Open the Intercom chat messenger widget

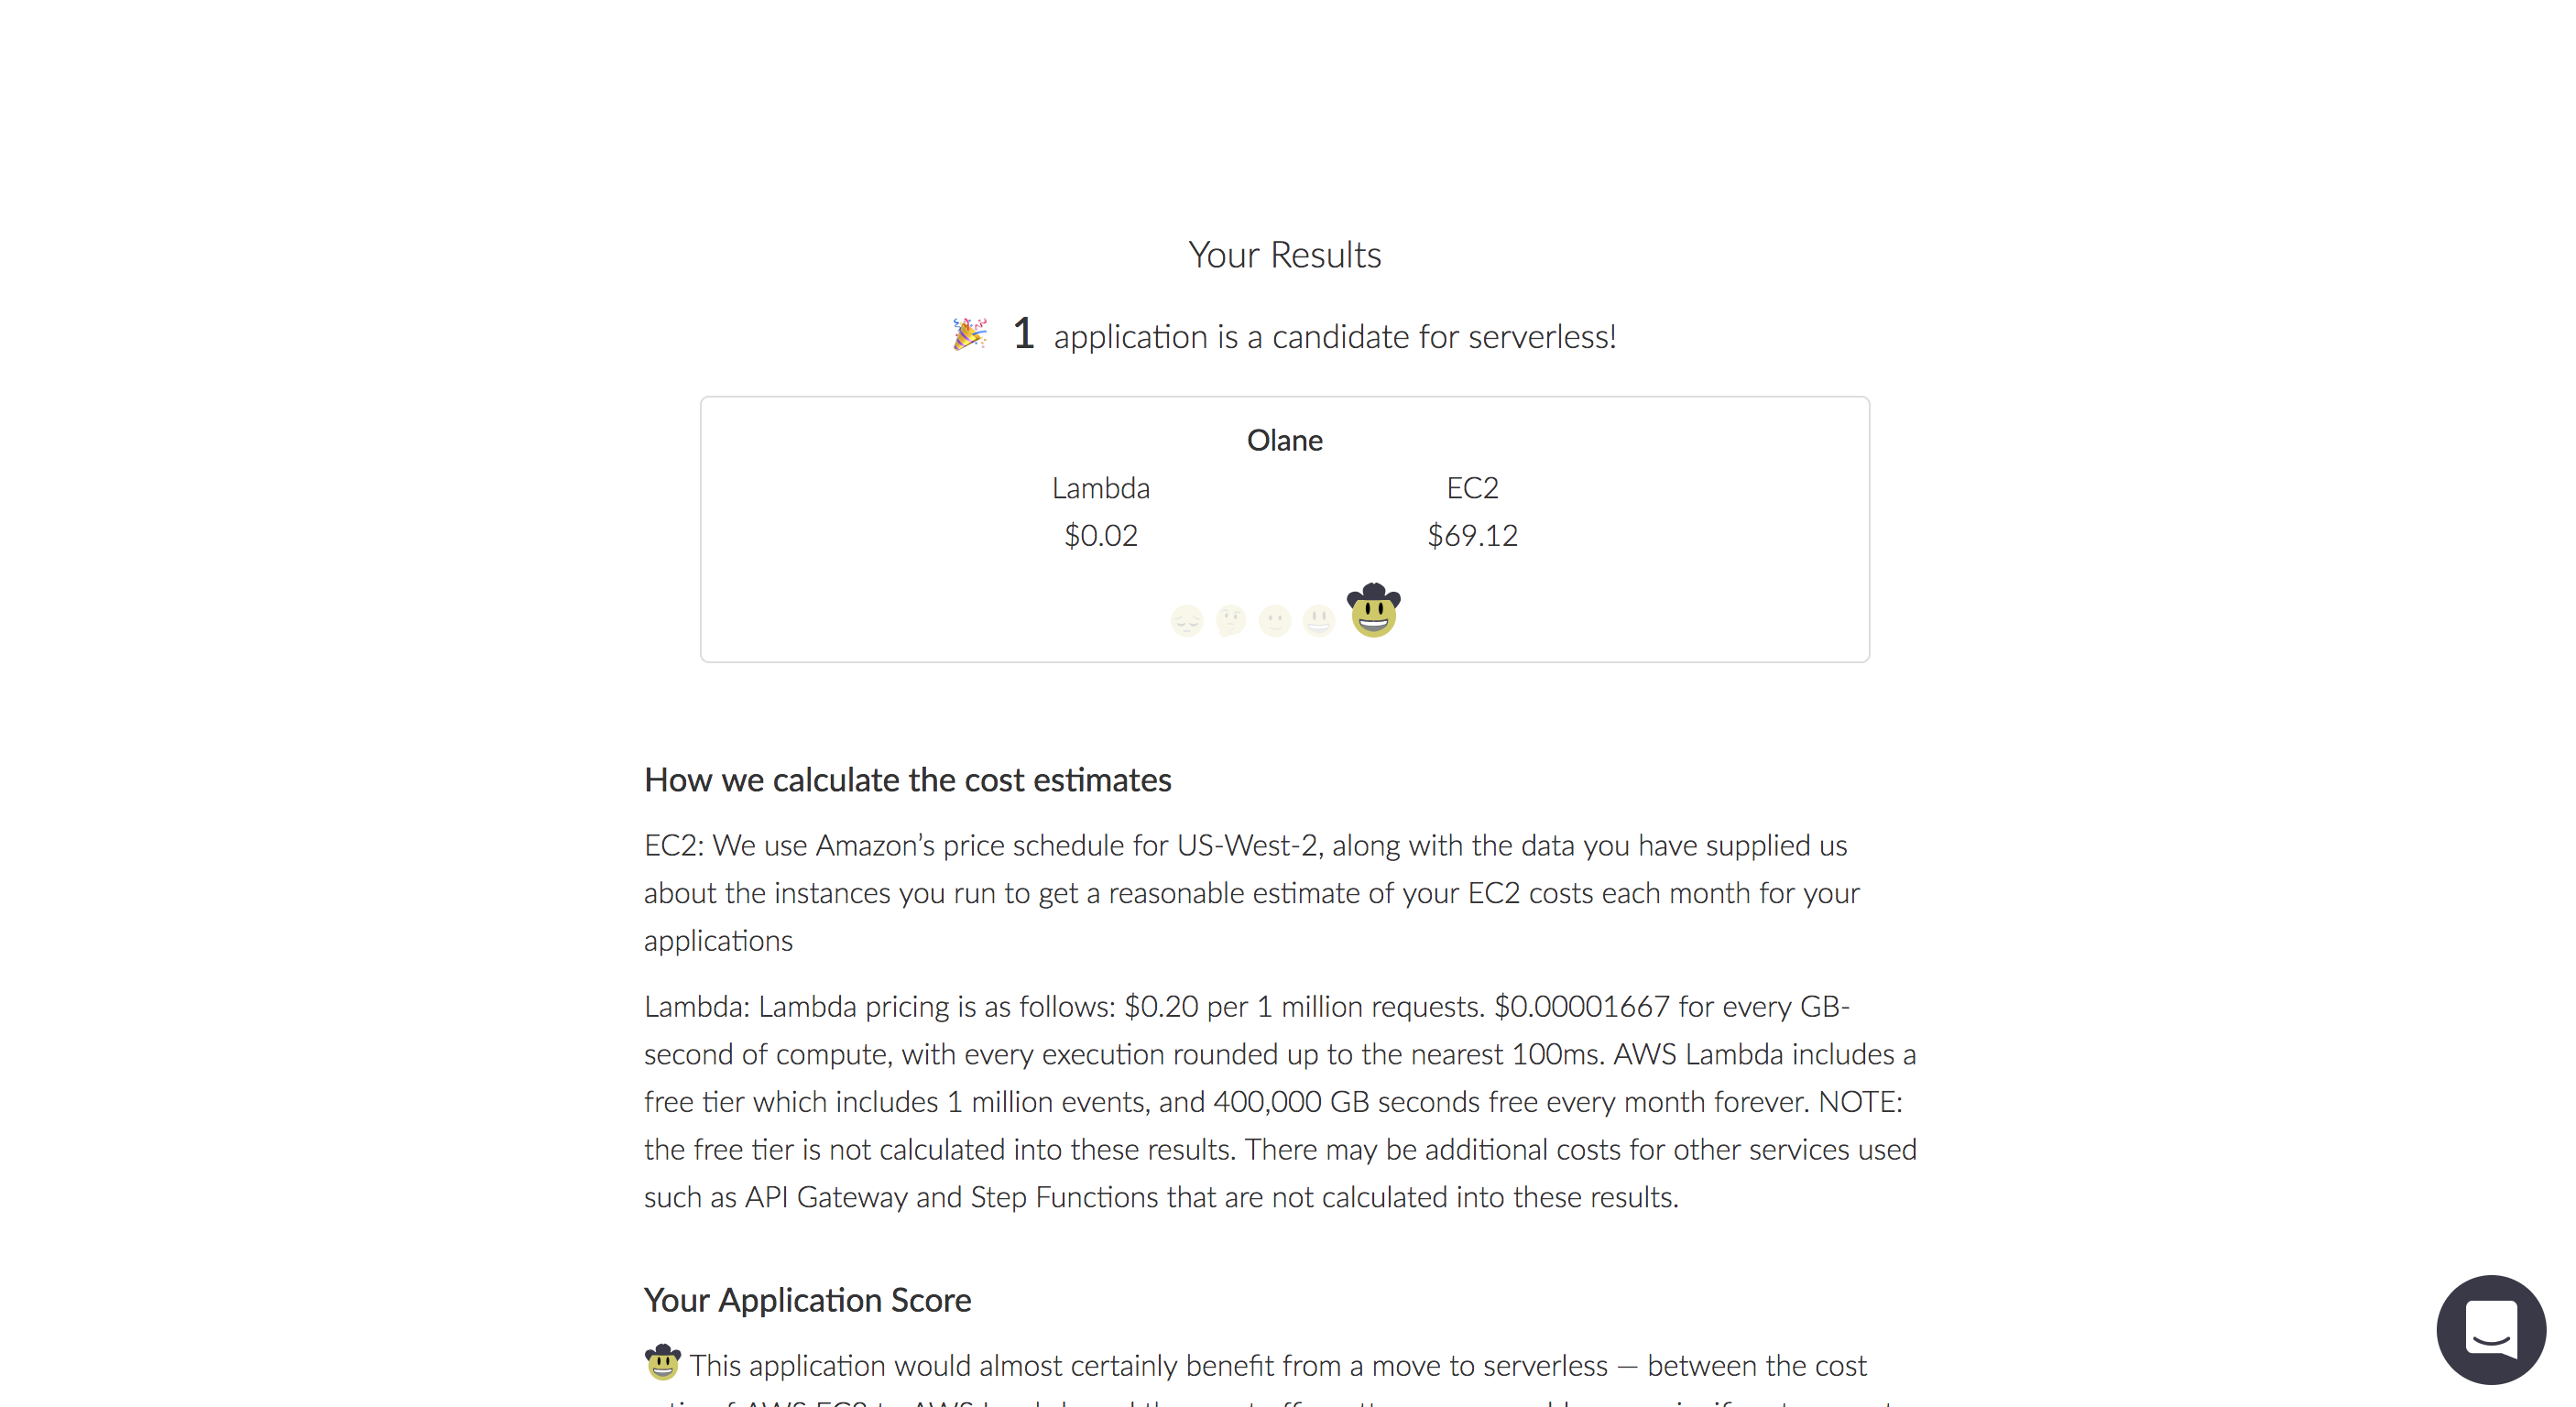coord(2492,1330)
